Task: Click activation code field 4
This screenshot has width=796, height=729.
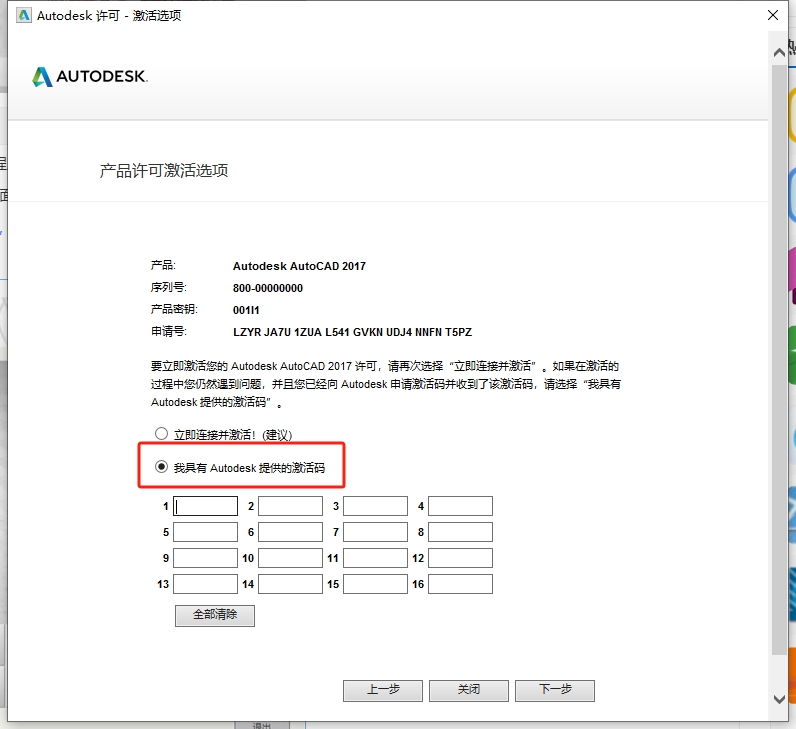Action: (460, 506)
